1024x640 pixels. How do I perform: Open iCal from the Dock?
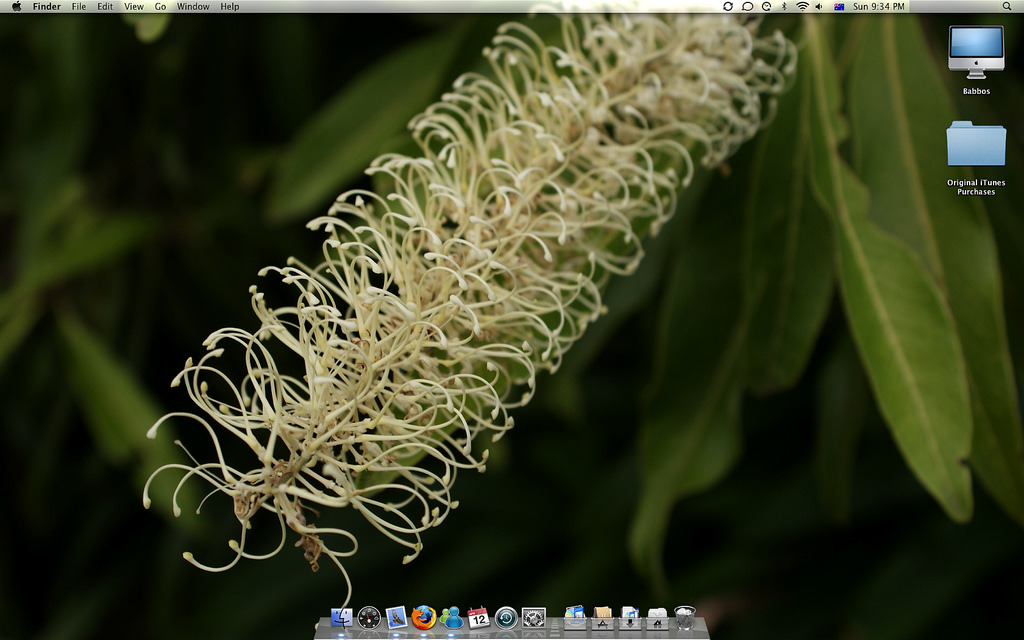(x=479, y=617)
